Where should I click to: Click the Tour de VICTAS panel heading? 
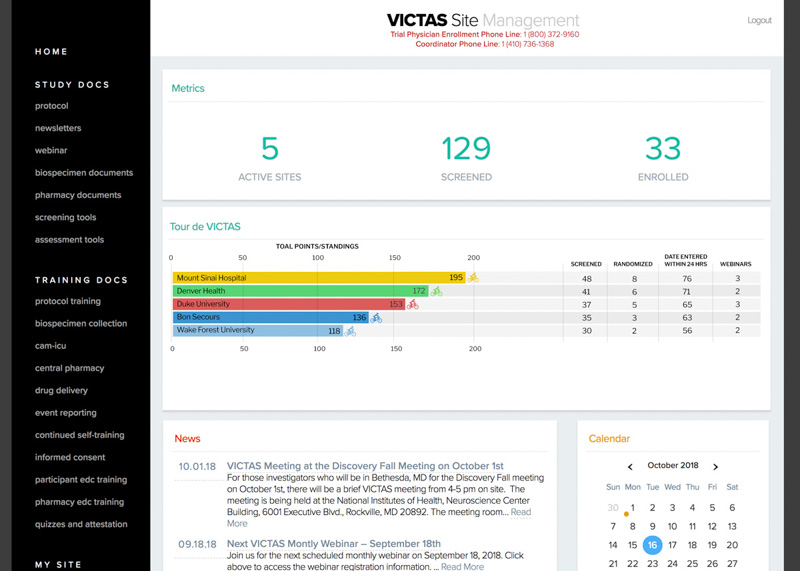pos(205,227)
